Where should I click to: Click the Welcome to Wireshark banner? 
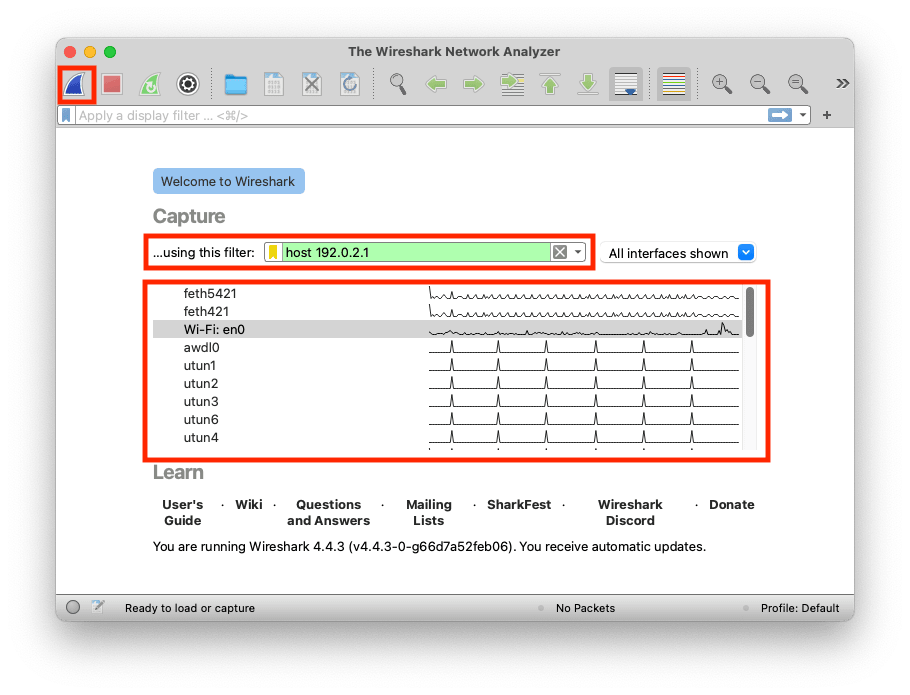(x=229, y=181)
